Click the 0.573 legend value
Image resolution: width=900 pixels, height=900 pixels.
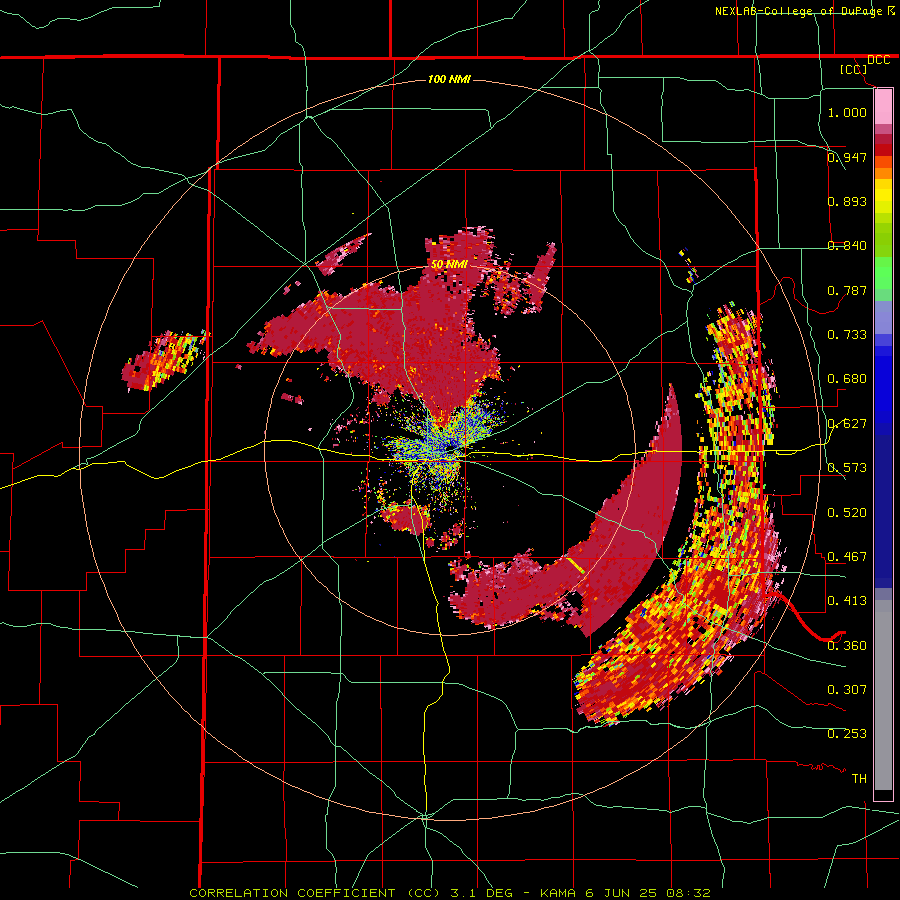[x=847, y=468]
